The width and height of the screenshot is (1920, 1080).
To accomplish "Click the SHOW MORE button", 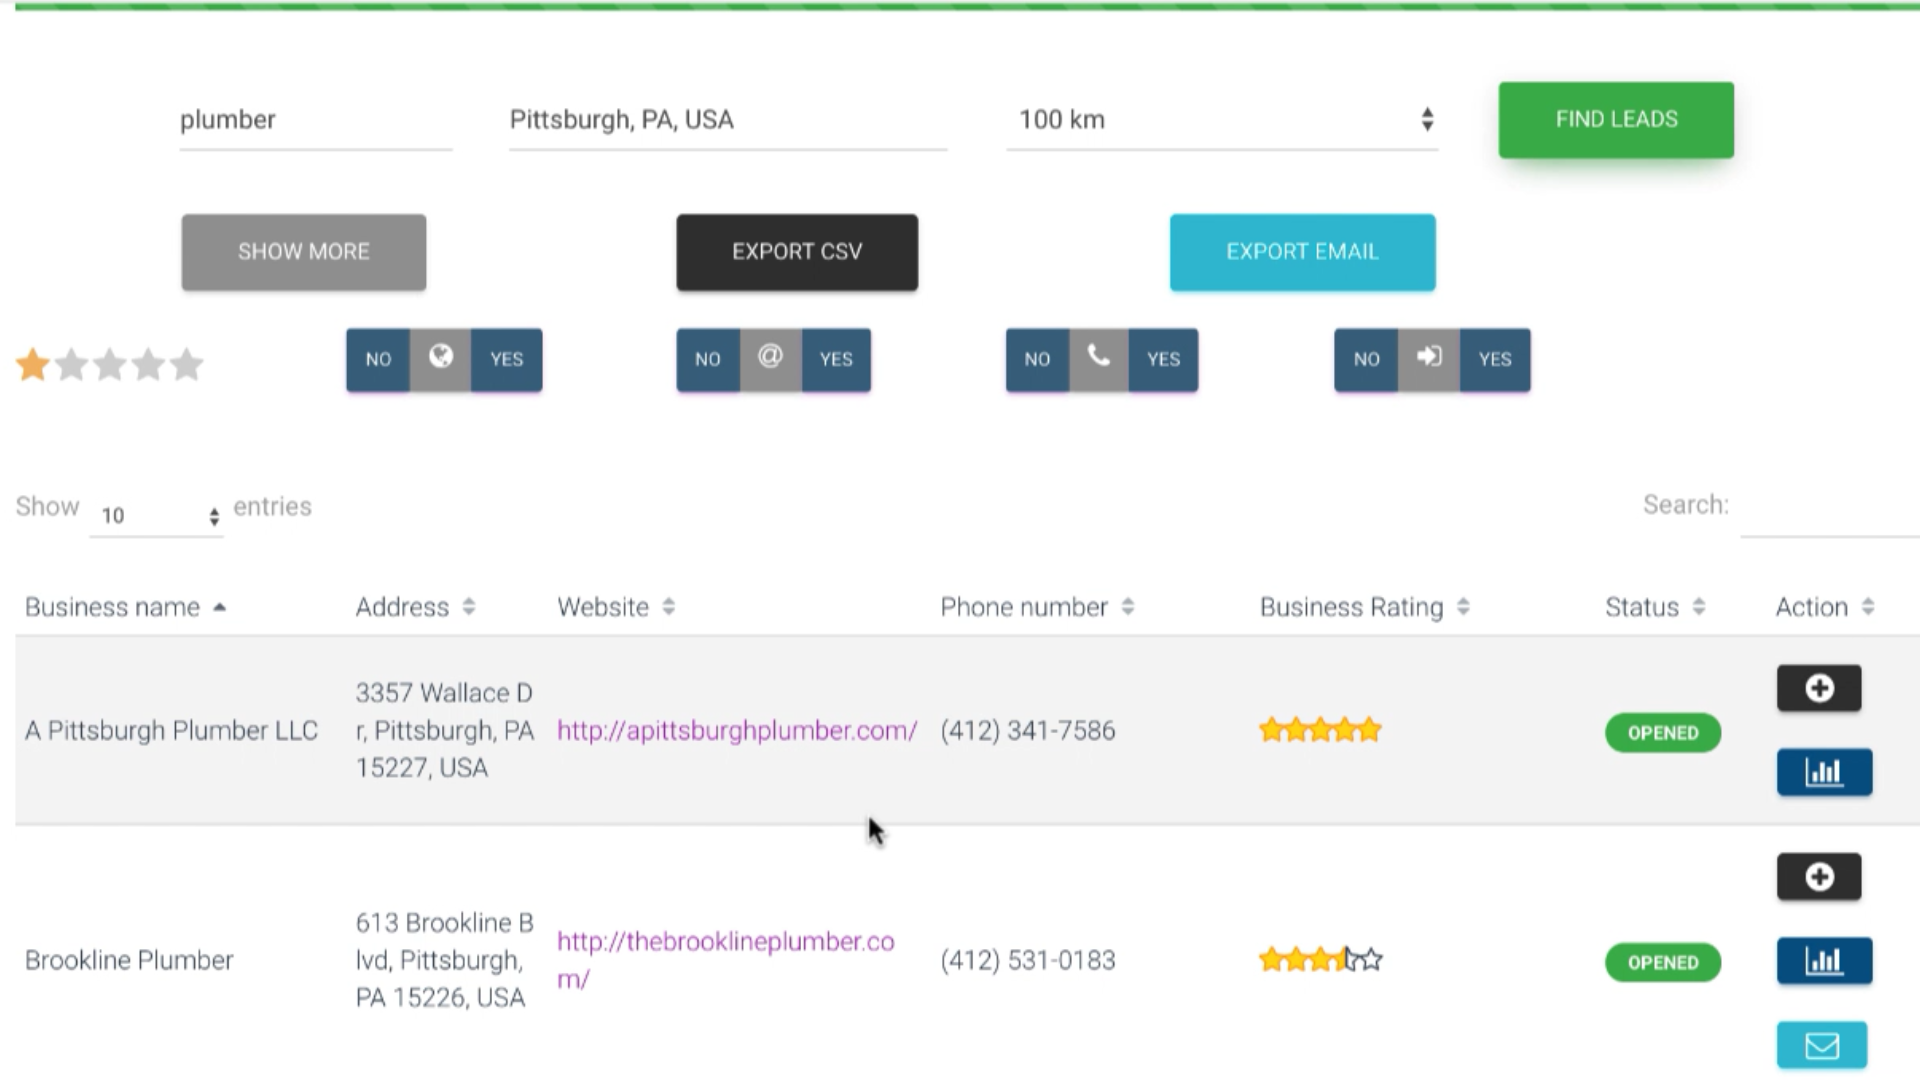I will click(304, 252).
